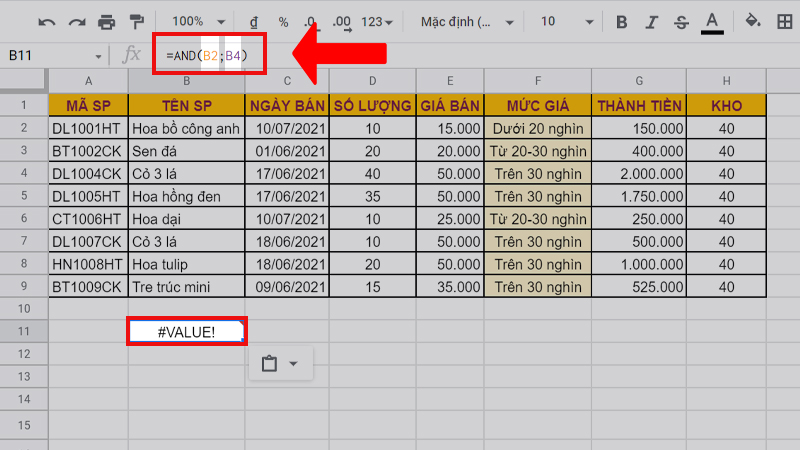Open the font size 10 dropdown
Screen dimensions: 800x450
(567, 21)
